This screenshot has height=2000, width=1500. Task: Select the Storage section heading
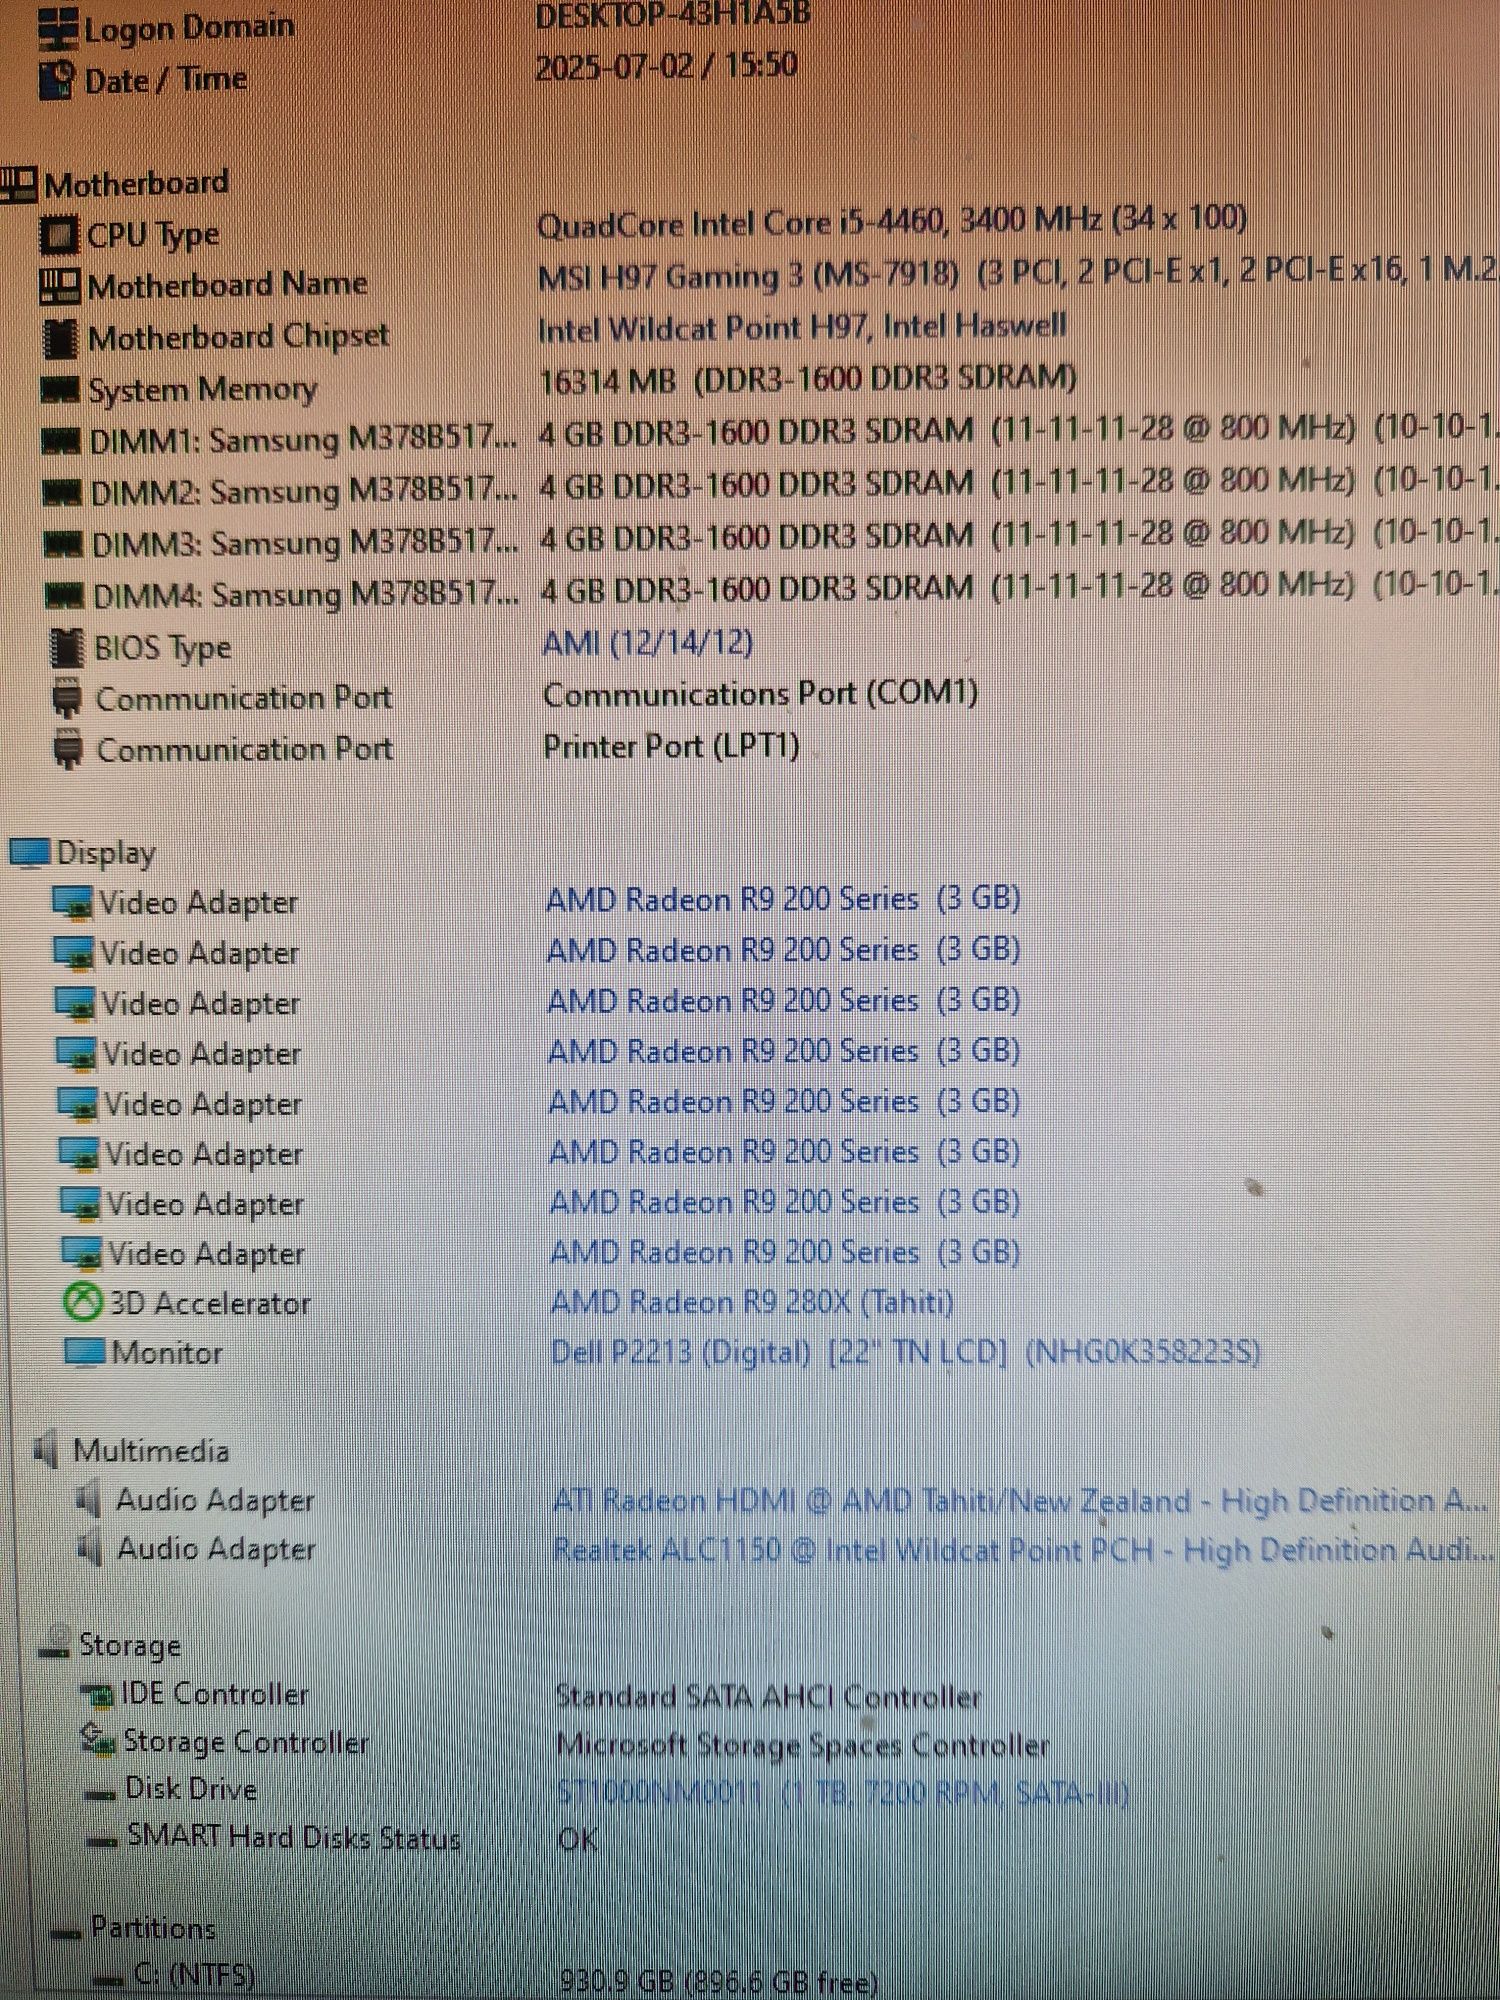pyautogui.click(x=130, y=1645)
